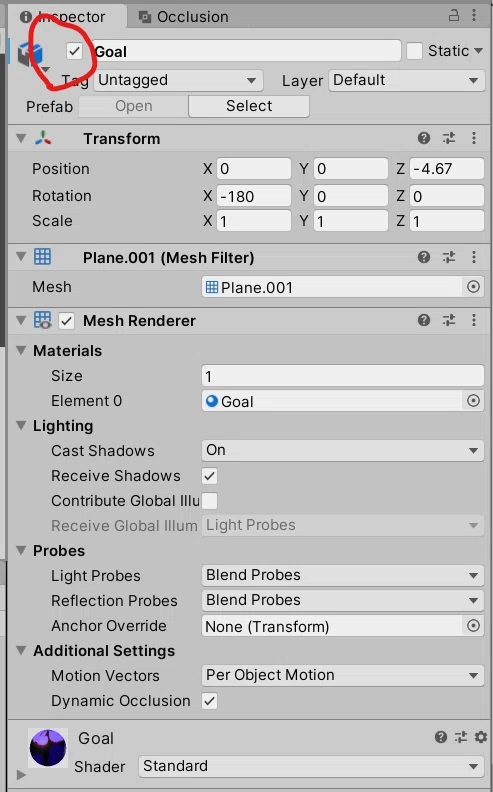
Task: Click object picker for Element 0 material
Action: 473,401
